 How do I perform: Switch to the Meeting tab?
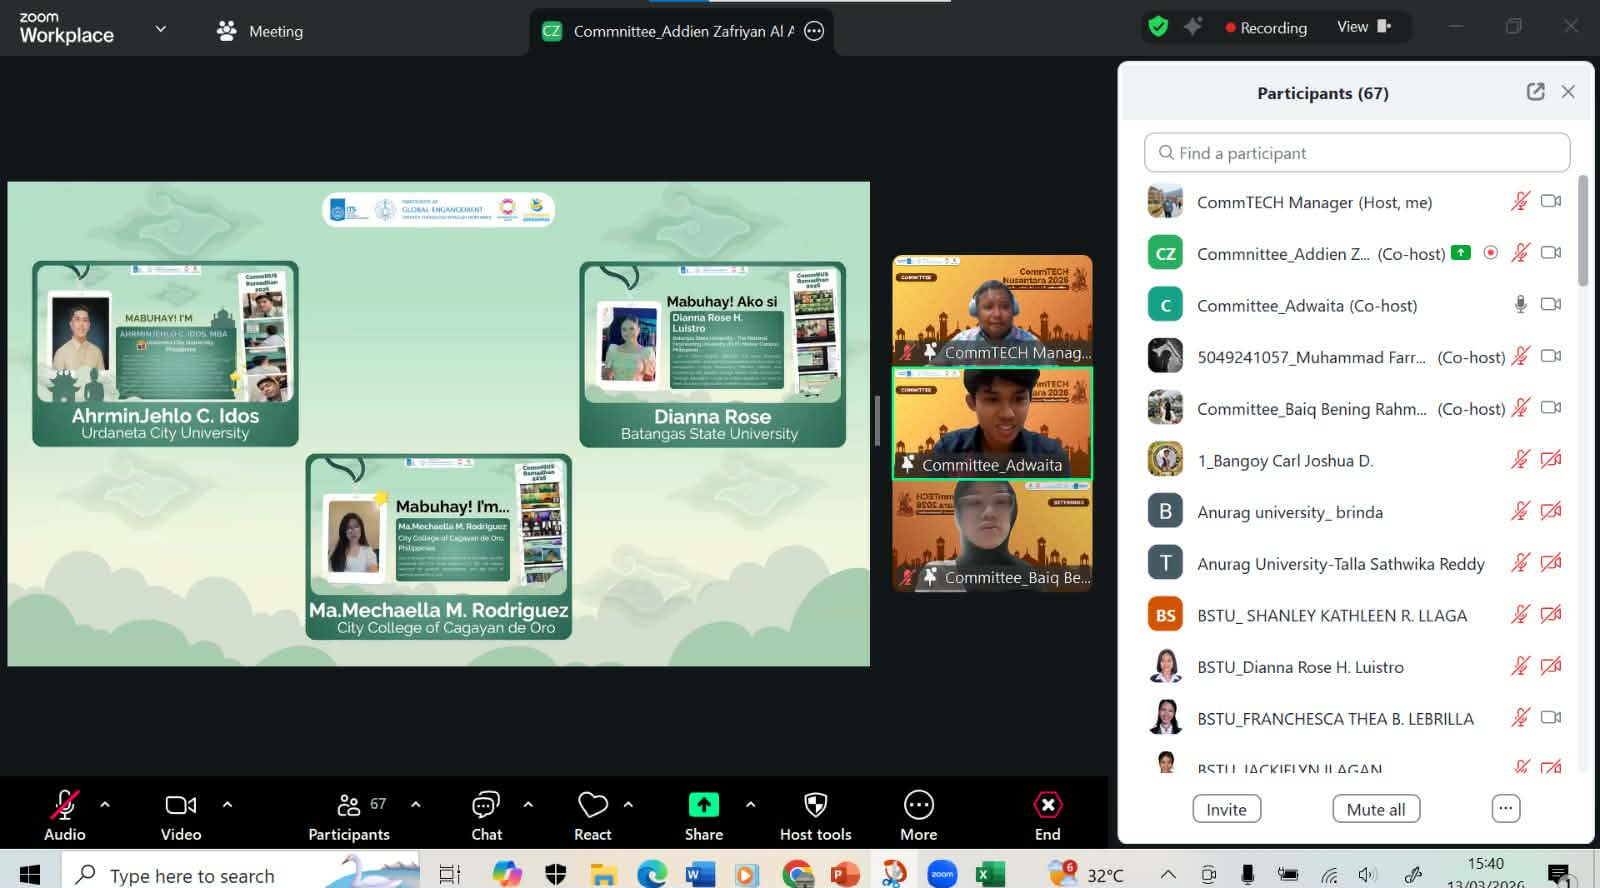click(260, 31)
